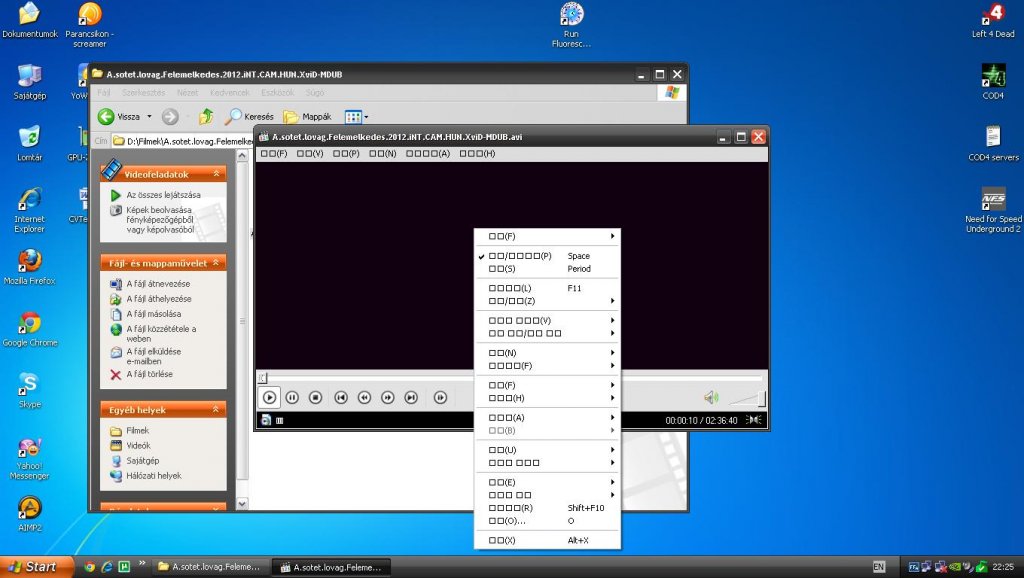Mute audio with the speaker icon
Screen dimensions: 1024x578
point(711,397)
